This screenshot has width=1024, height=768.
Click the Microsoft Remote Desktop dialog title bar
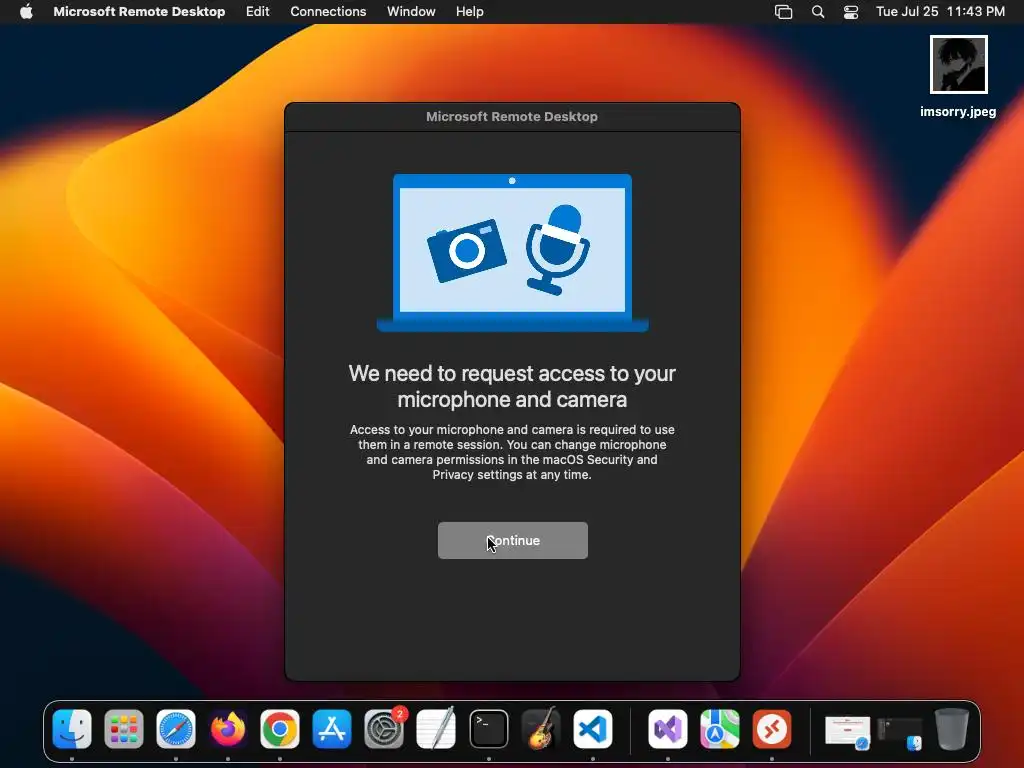[x=512, y=117]
